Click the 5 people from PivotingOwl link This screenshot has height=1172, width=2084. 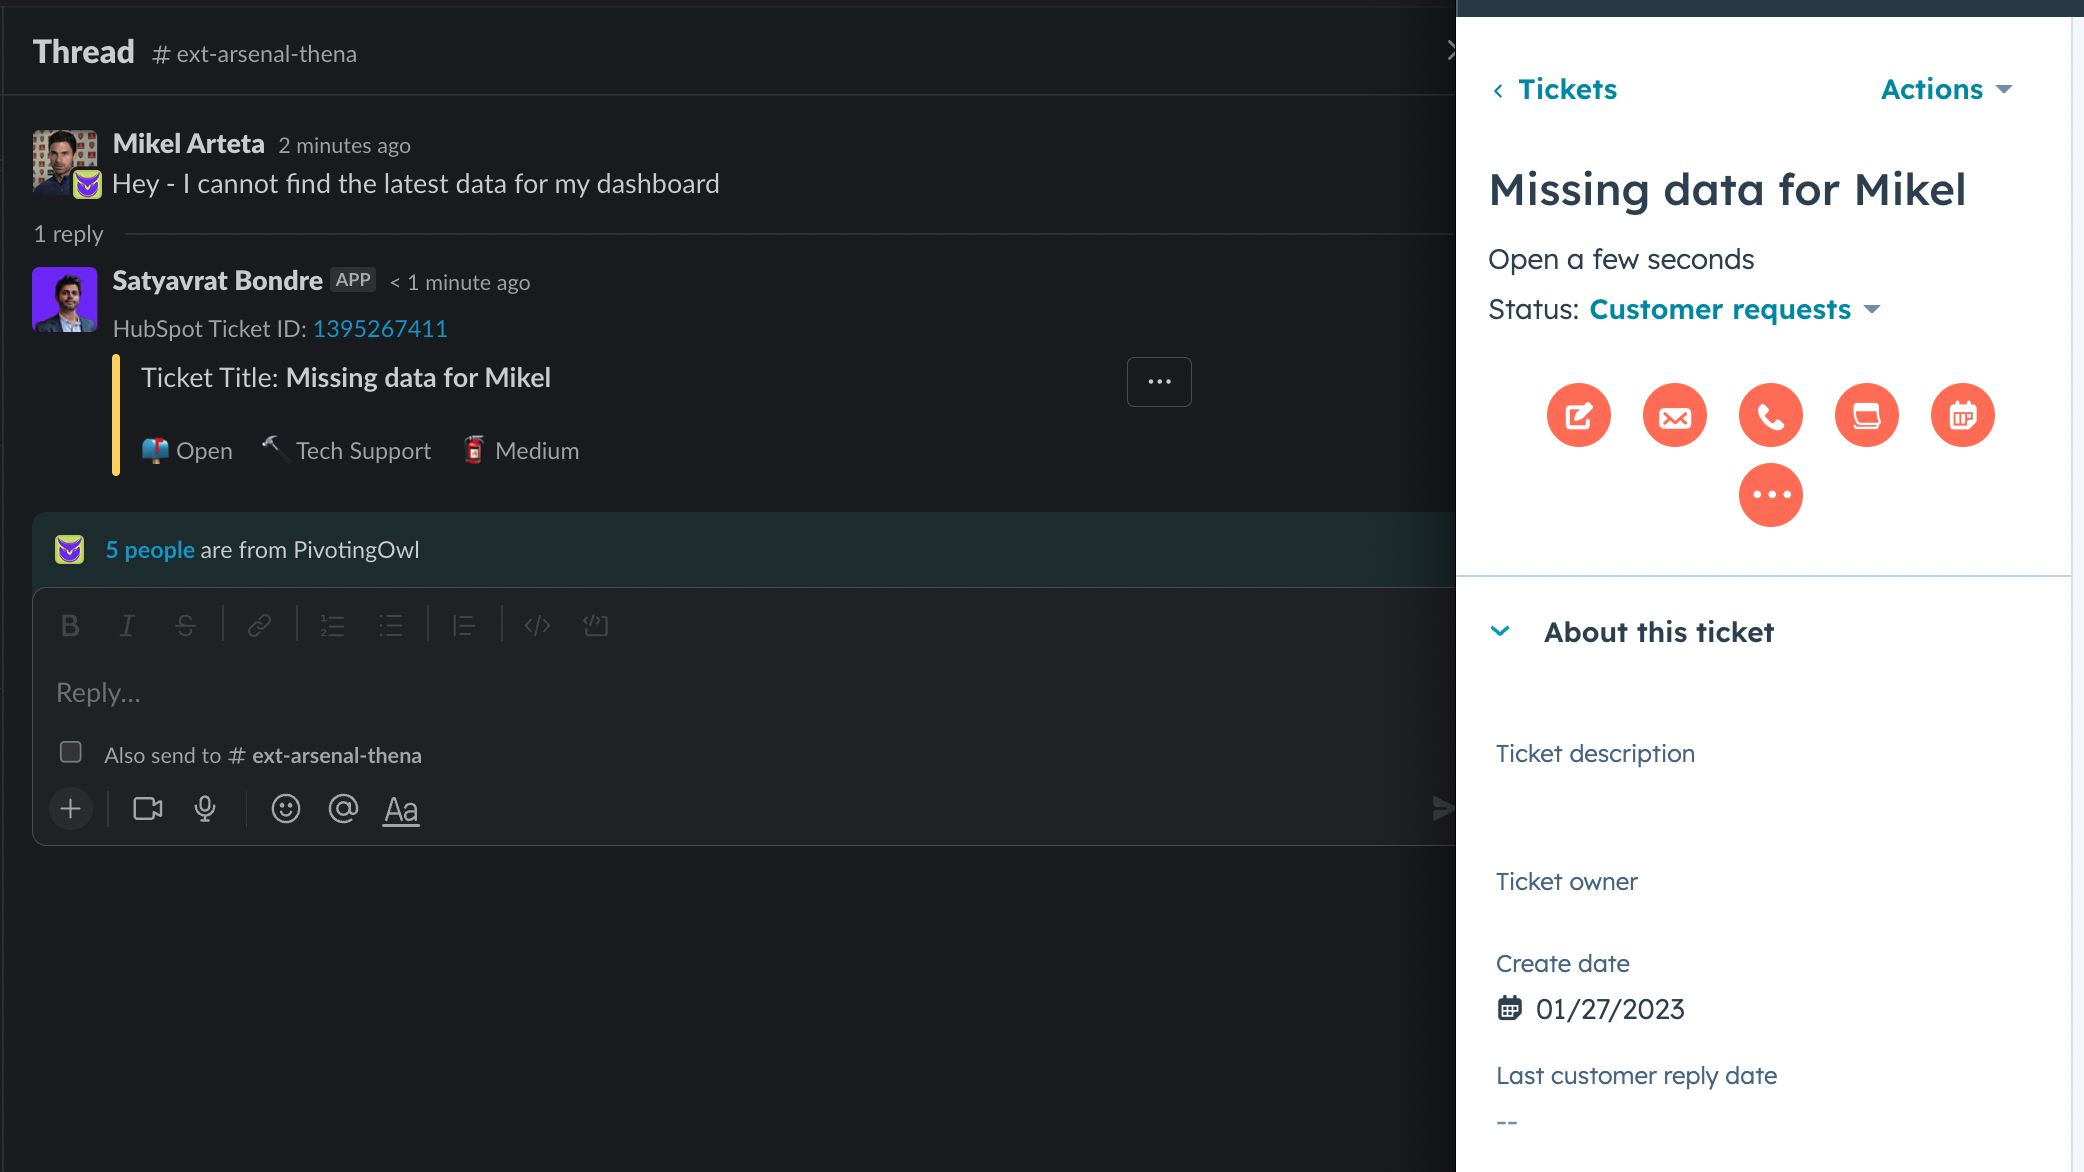(x=150, y=549)
